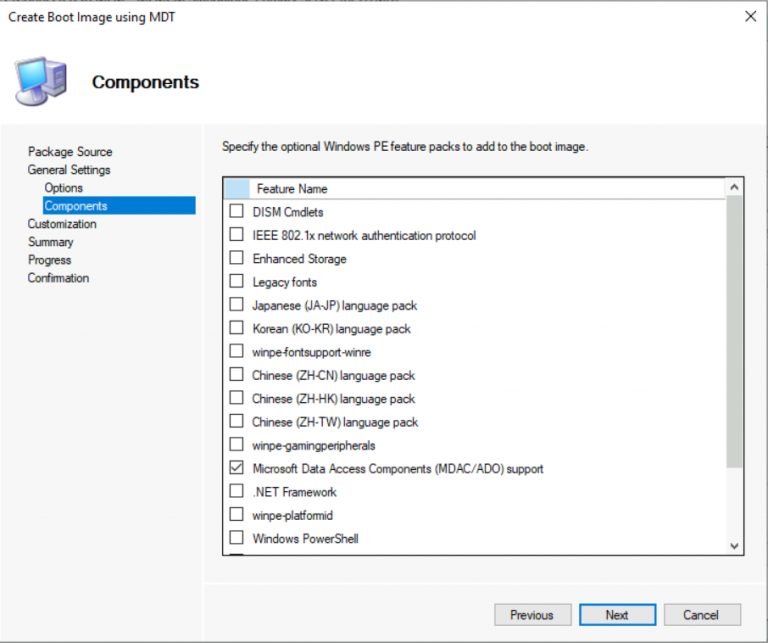Check the select-all box in Feature Name header

click(x=237, y=188)
